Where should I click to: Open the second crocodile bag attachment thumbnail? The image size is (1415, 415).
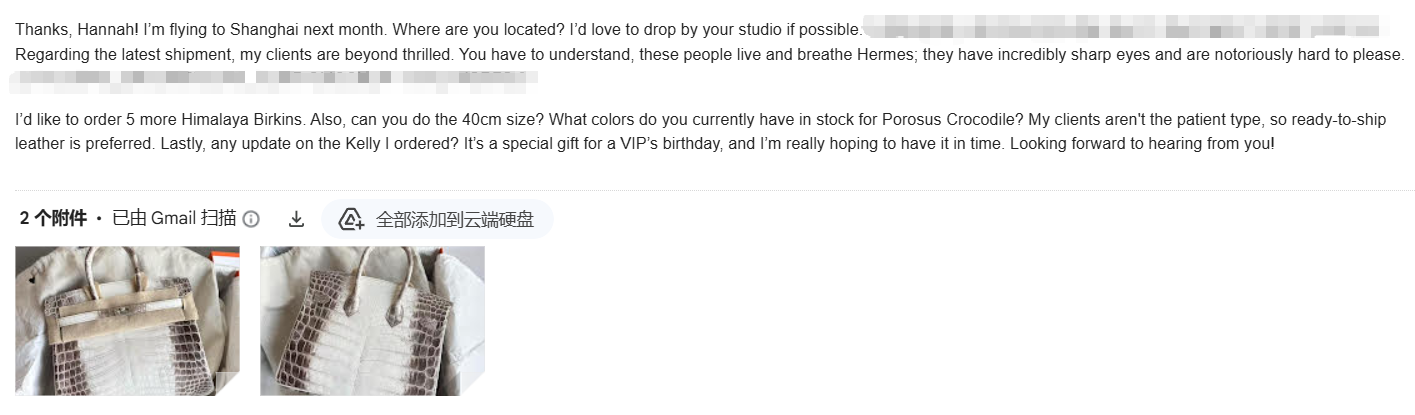(x=372, y=321)
